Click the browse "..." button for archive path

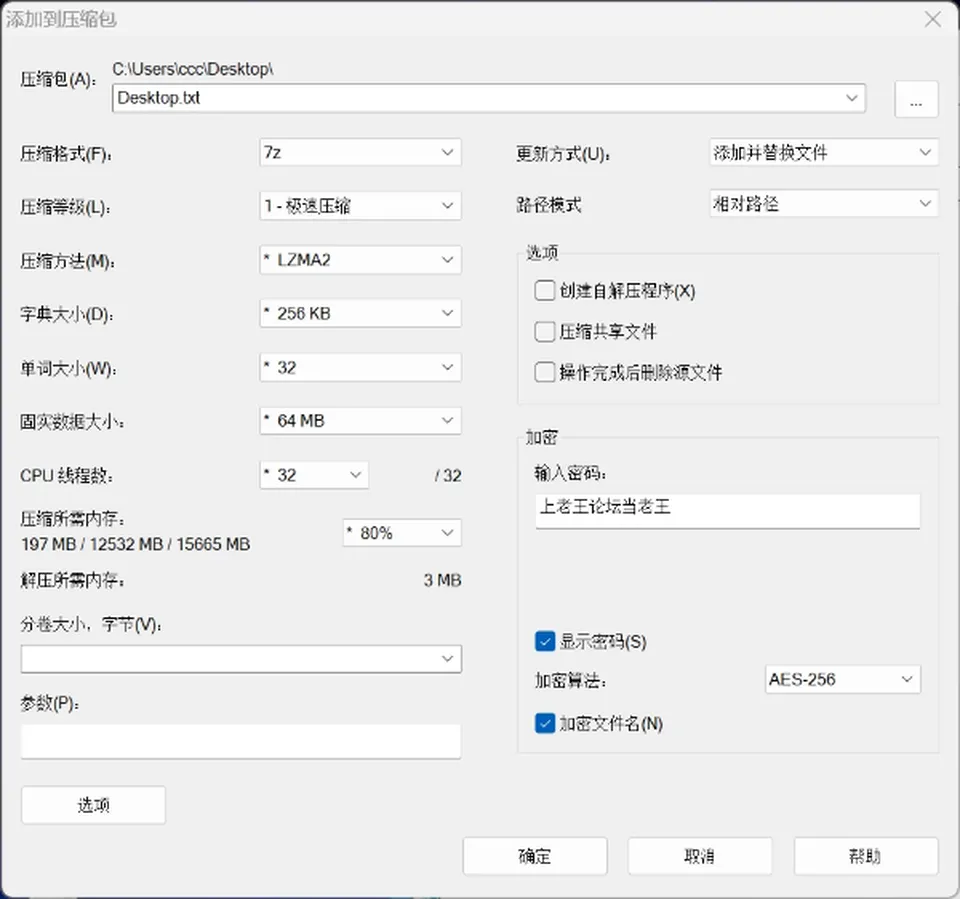pyautogui.click(x=916, y=99)
